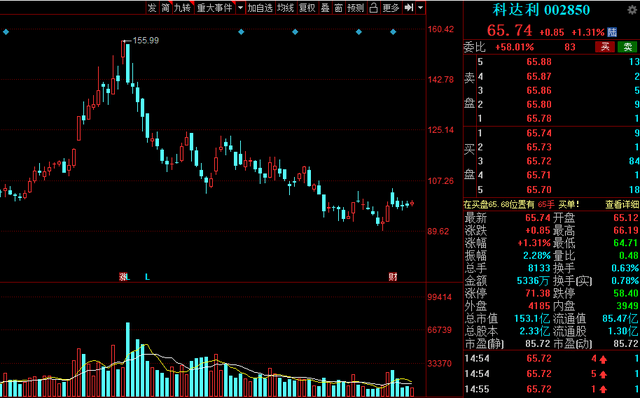Toggle the 九转 indicator

[182, 8]
